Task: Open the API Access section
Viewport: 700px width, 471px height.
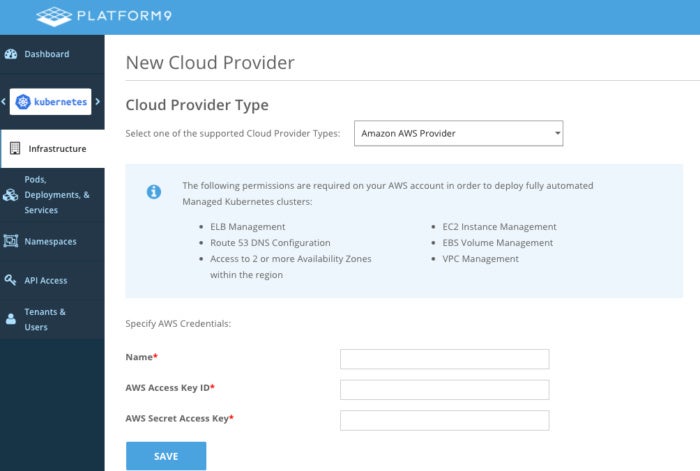Action: (52, 280)
